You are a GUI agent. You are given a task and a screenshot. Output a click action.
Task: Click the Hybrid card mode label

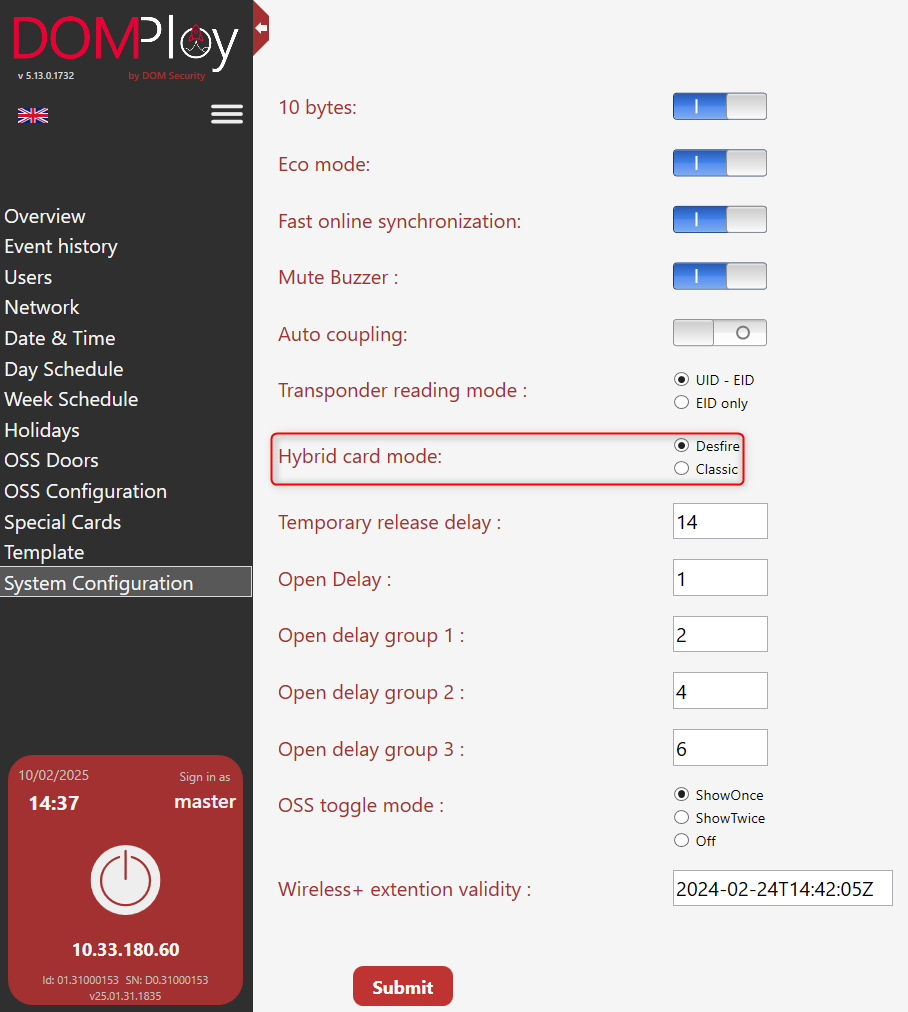360,457
